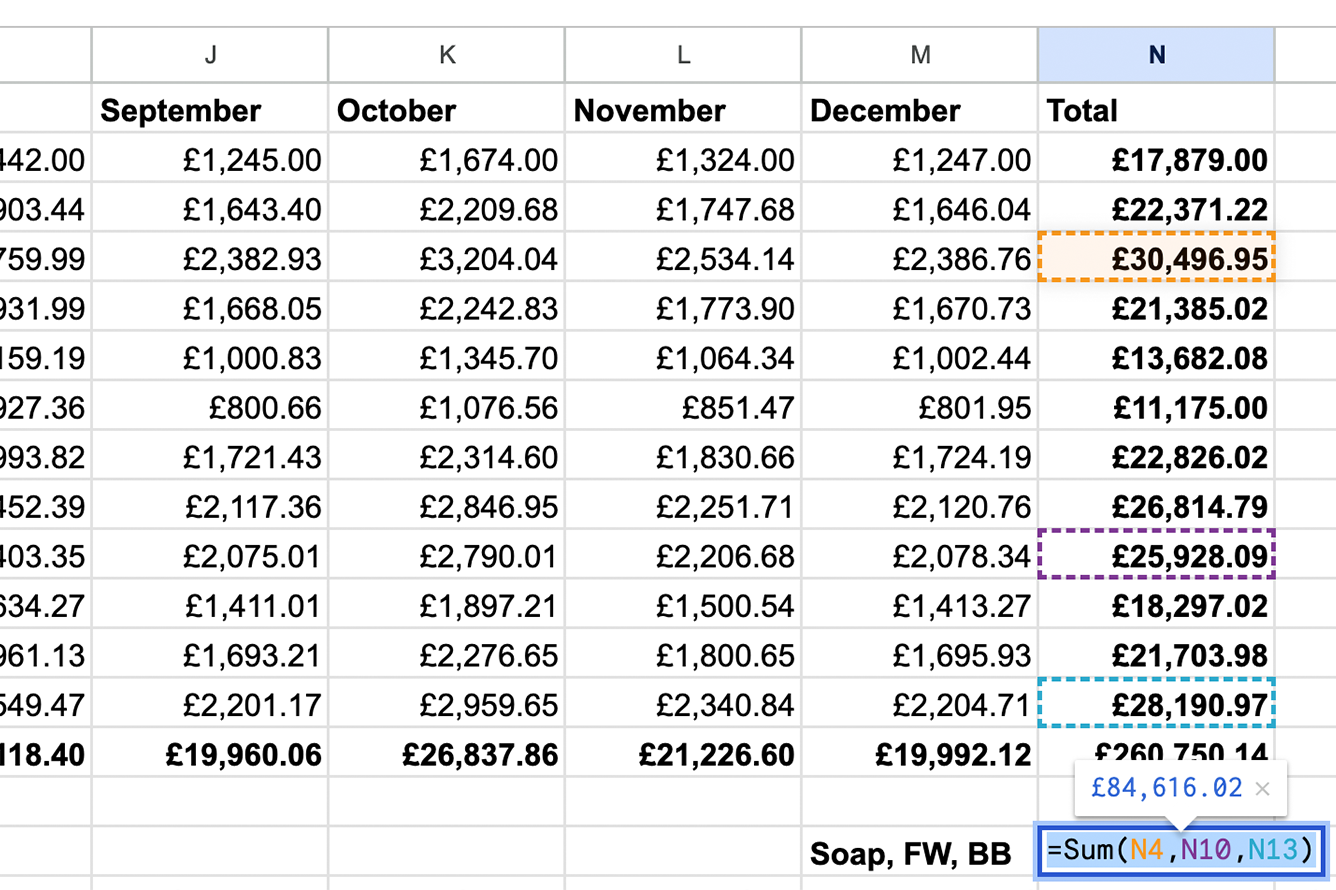Click the December header cell
Viewport: 1336px width, 890px height.
click(918, 110)
